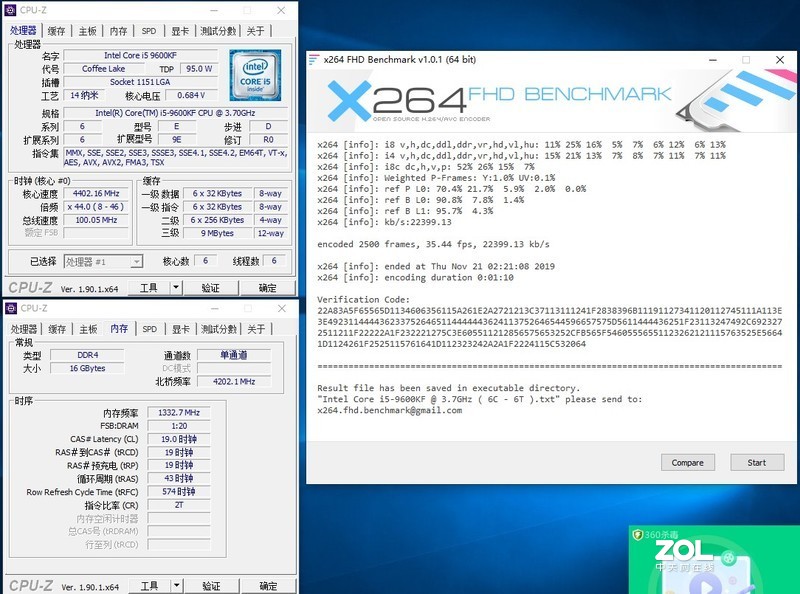Click the CPU-Z icon on the memory window title bar

click(13, 309)
